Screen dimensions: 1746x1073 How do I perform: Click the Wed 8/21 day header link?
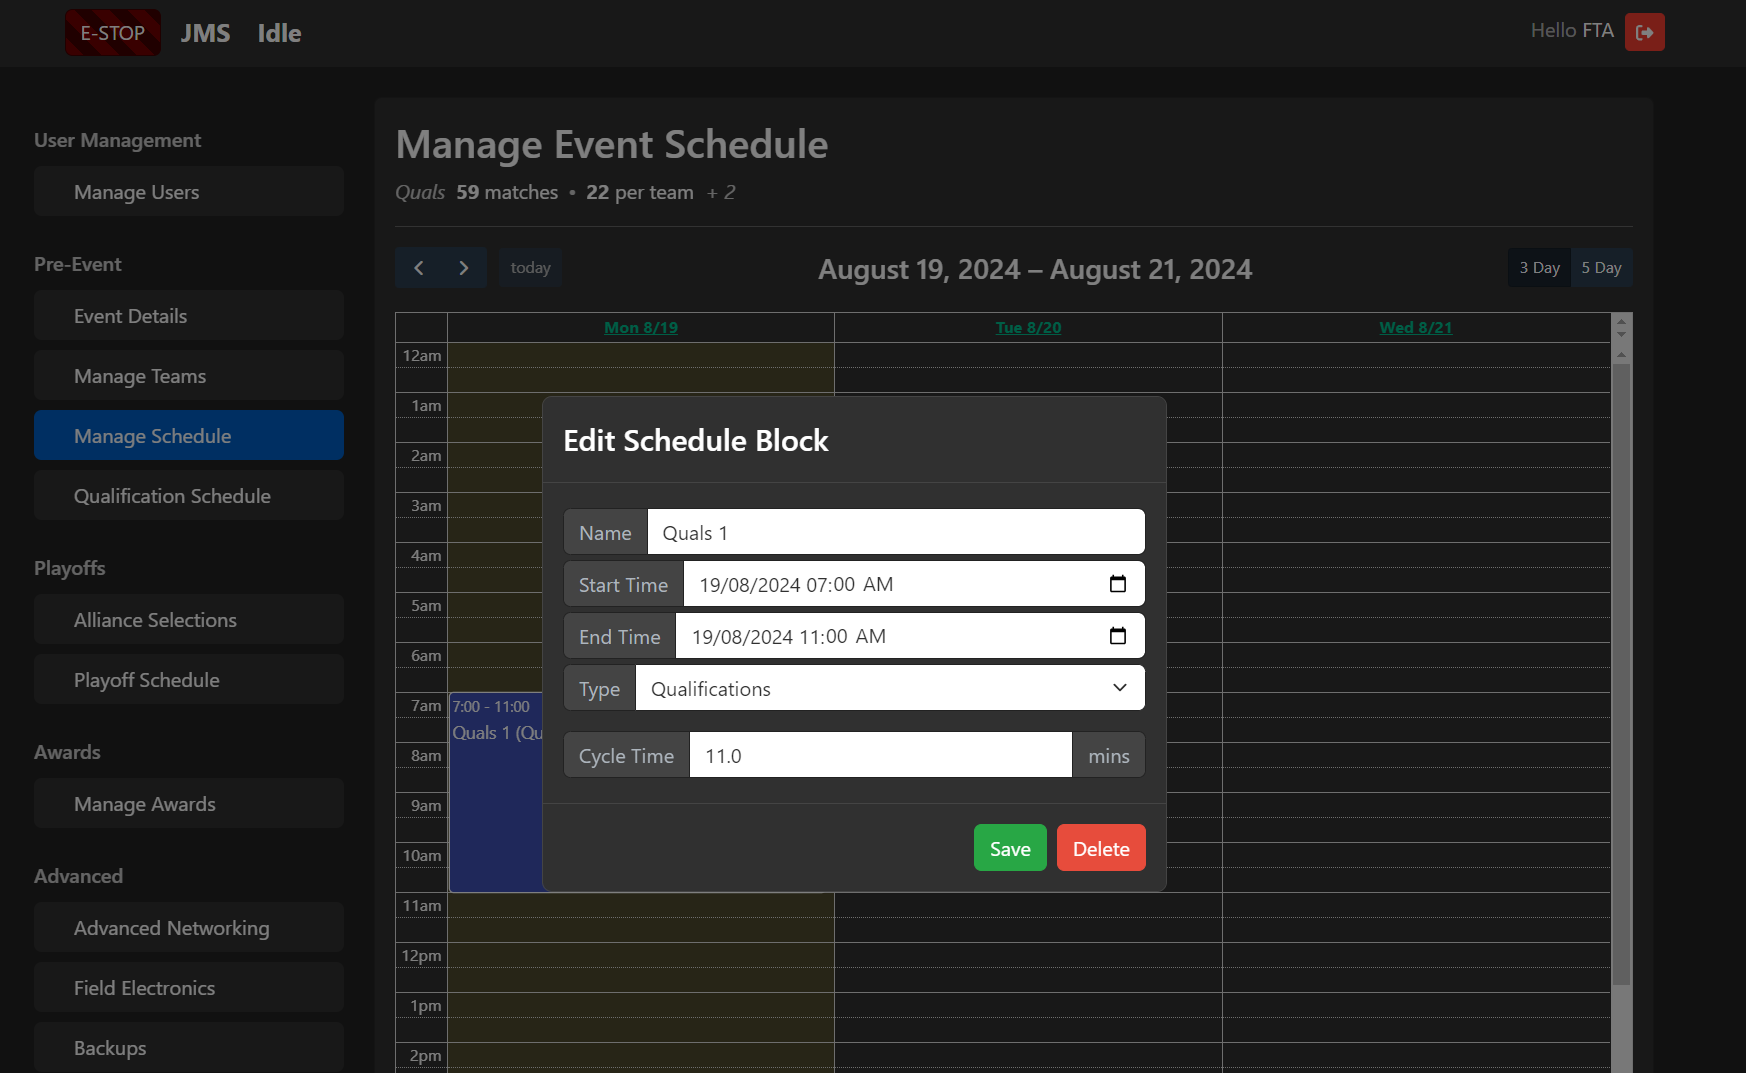pyautogui.click(x=1415, y=328)
